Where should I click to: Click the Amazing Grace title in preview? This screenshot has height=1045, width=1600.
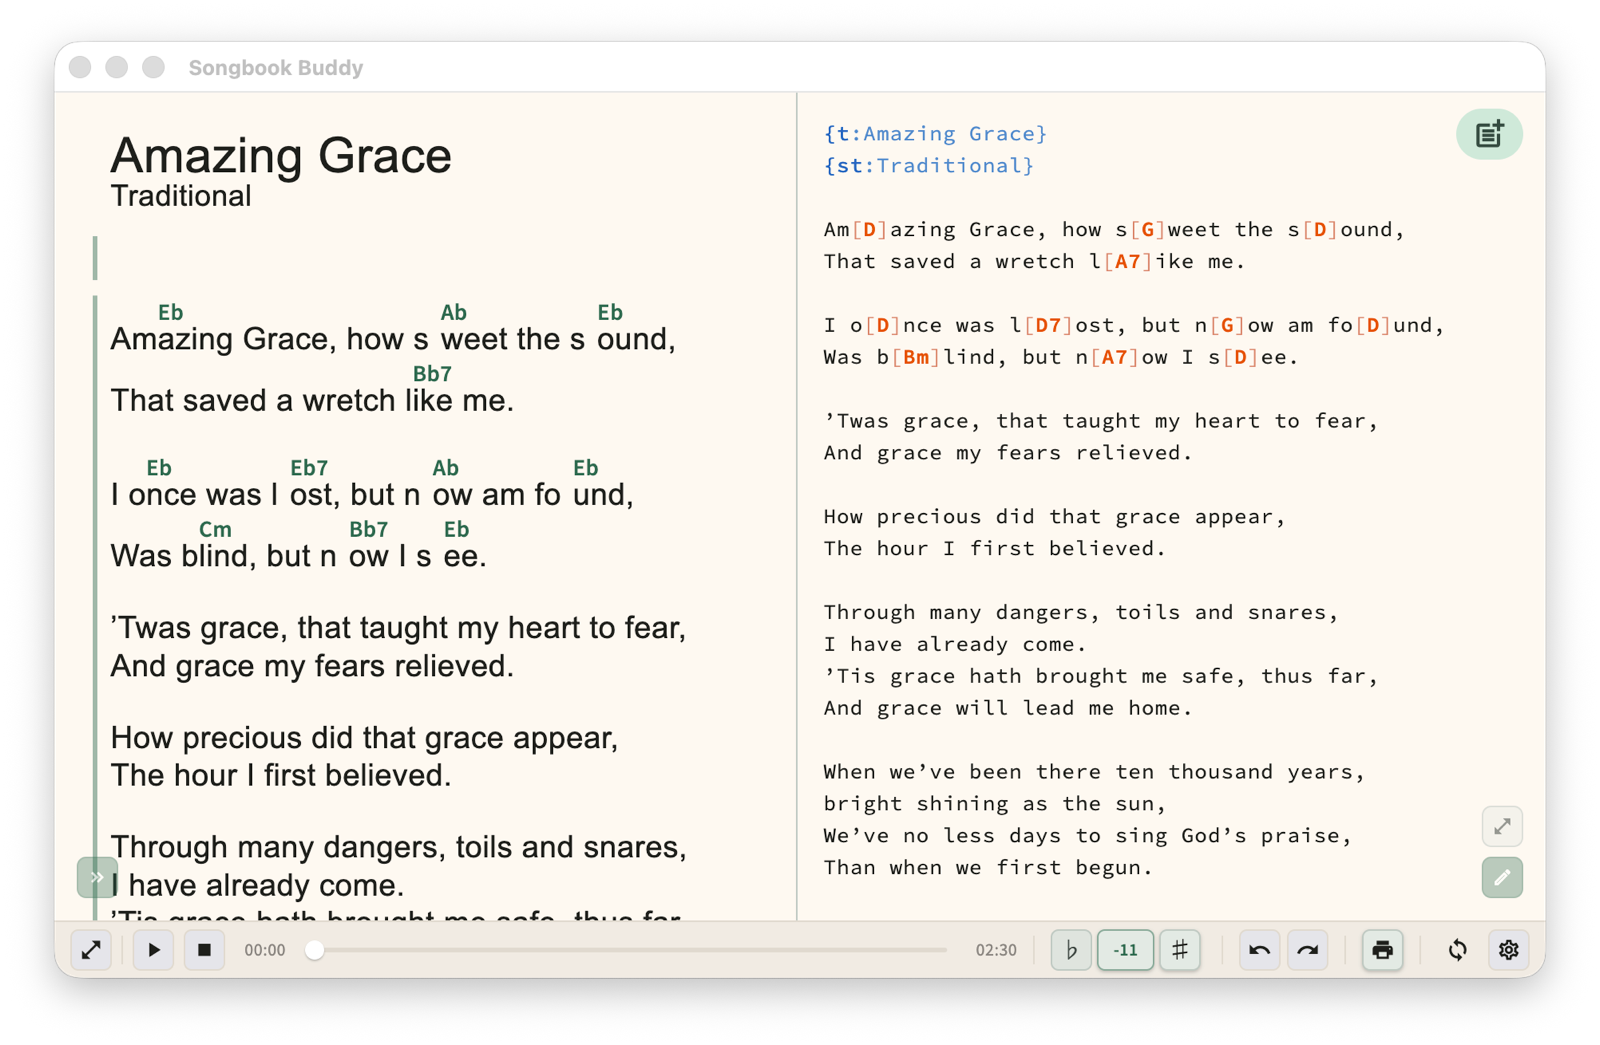click(x=281, y=156)
